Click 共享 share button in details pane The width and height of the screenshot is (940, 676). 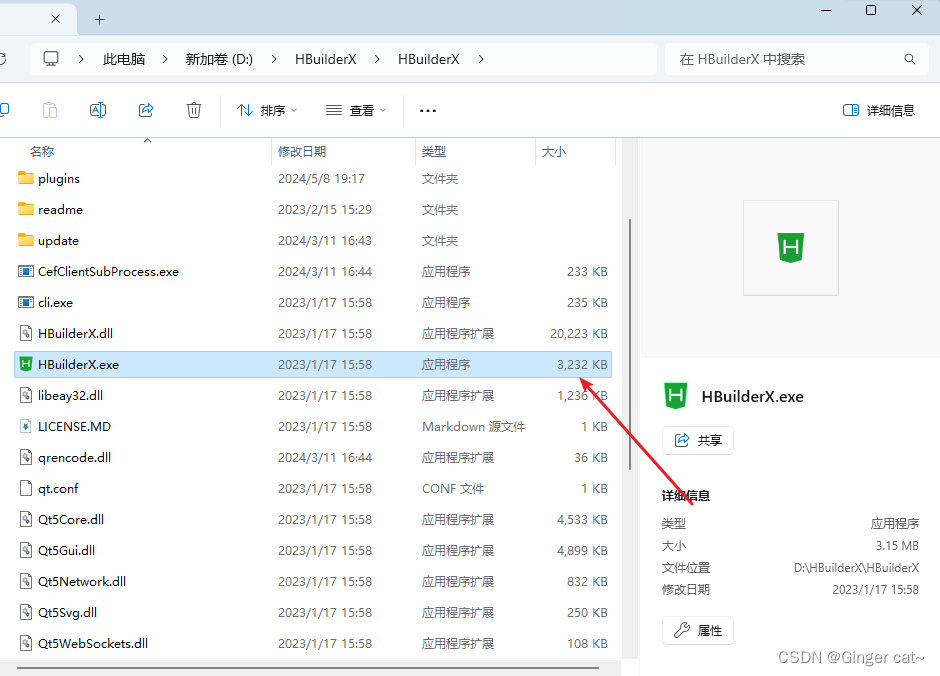point(698,440)
